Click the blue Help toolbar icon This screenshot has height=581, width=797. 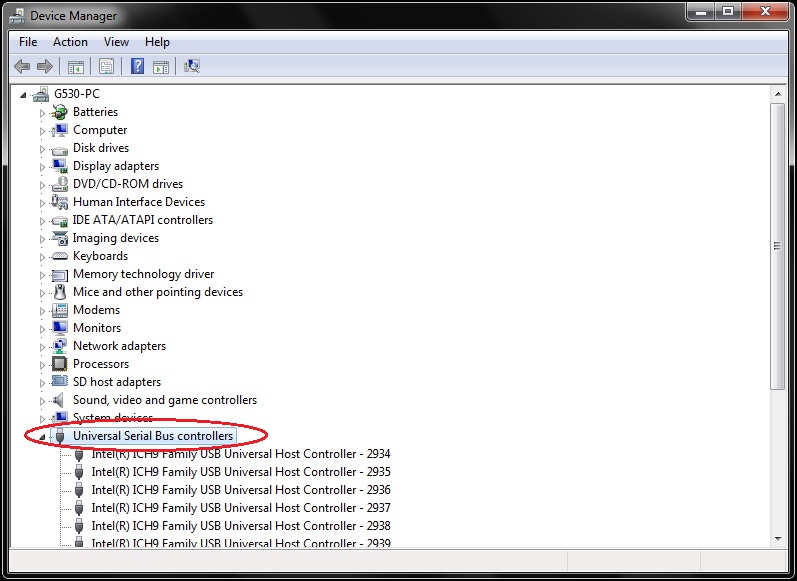(136, 66)
